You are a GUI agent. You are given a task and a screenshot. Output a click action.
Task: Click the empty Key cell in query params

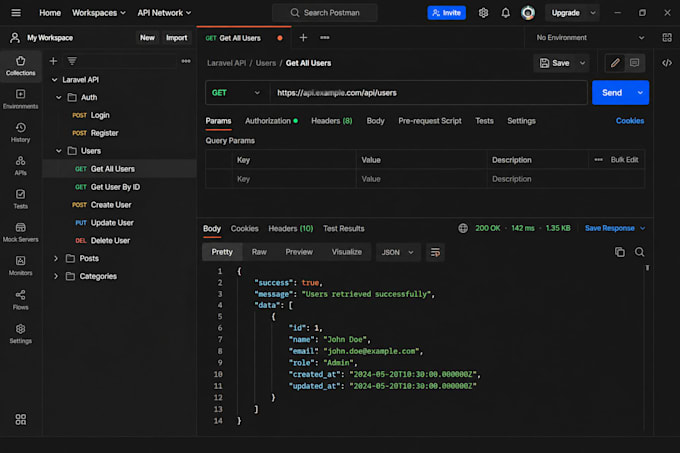pos(294,179)
